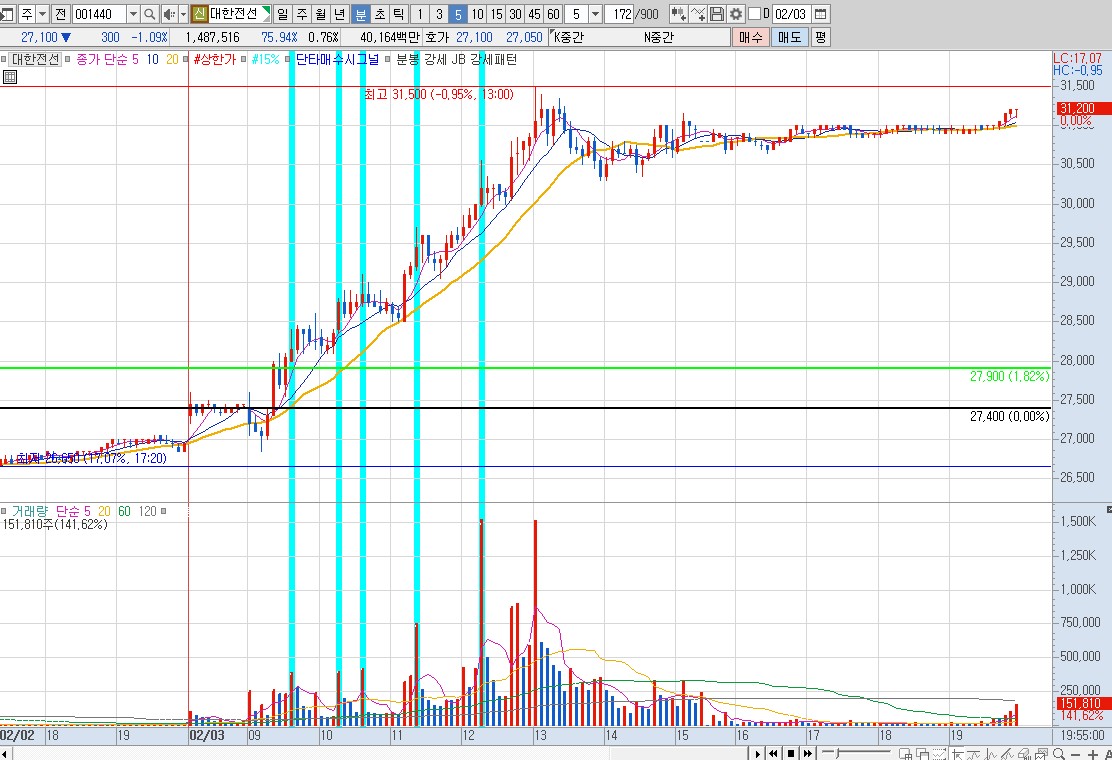
Task: Set the 60-minute interval
Action: pyautogui.click(x=554, y=13)
